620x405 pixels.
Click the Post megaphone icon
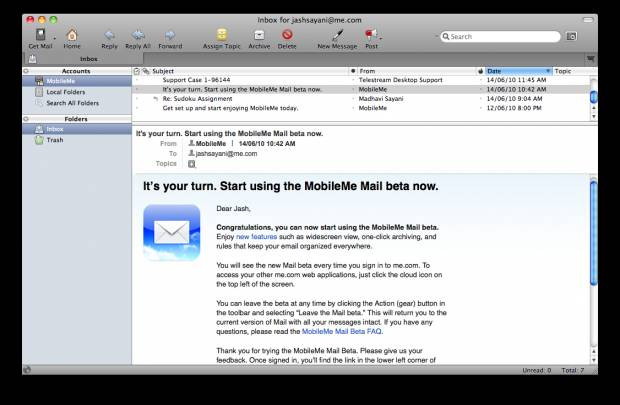(370, 35)
